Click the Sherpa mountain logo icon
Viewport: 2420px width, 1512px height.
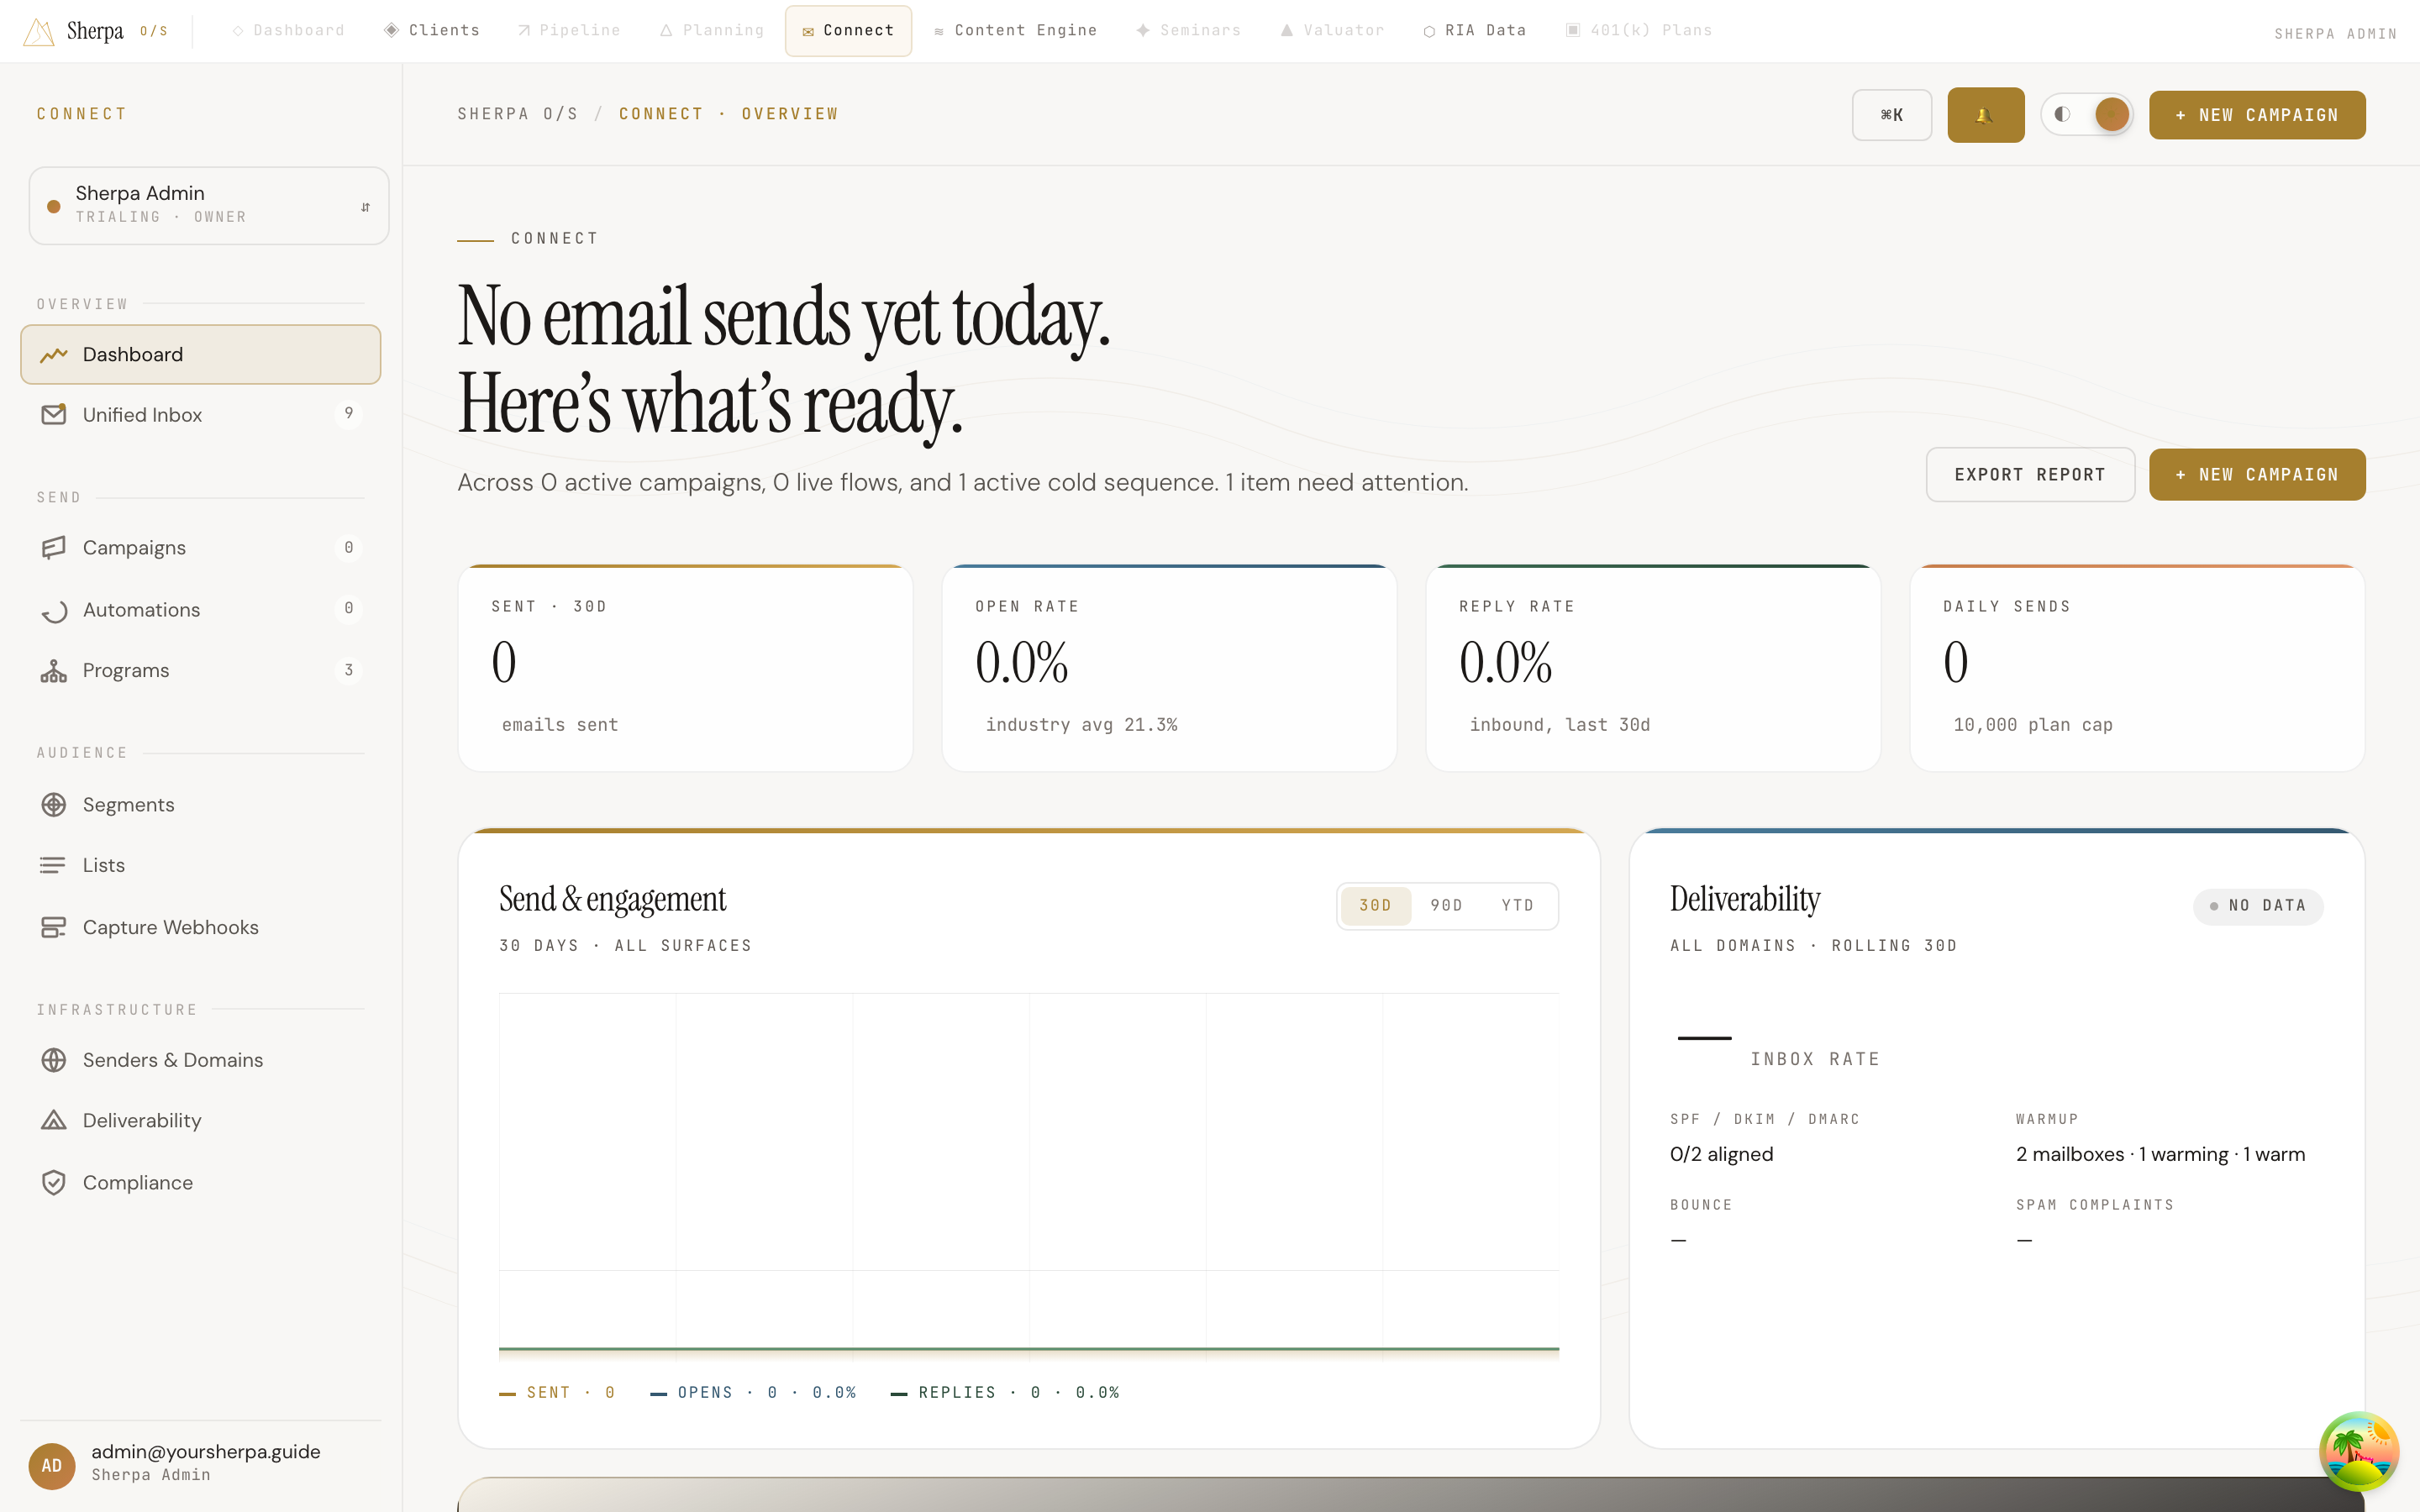[x=38, y=31]
